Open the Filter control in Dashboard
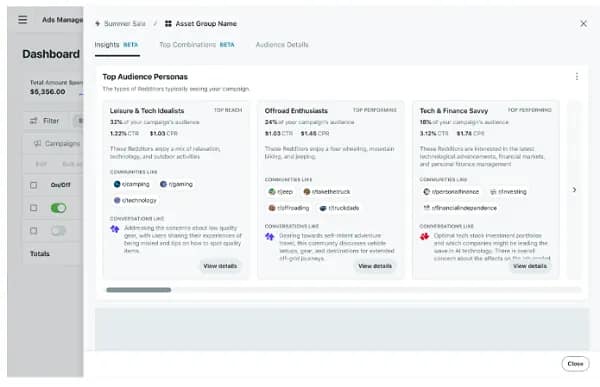 point(44,121)
